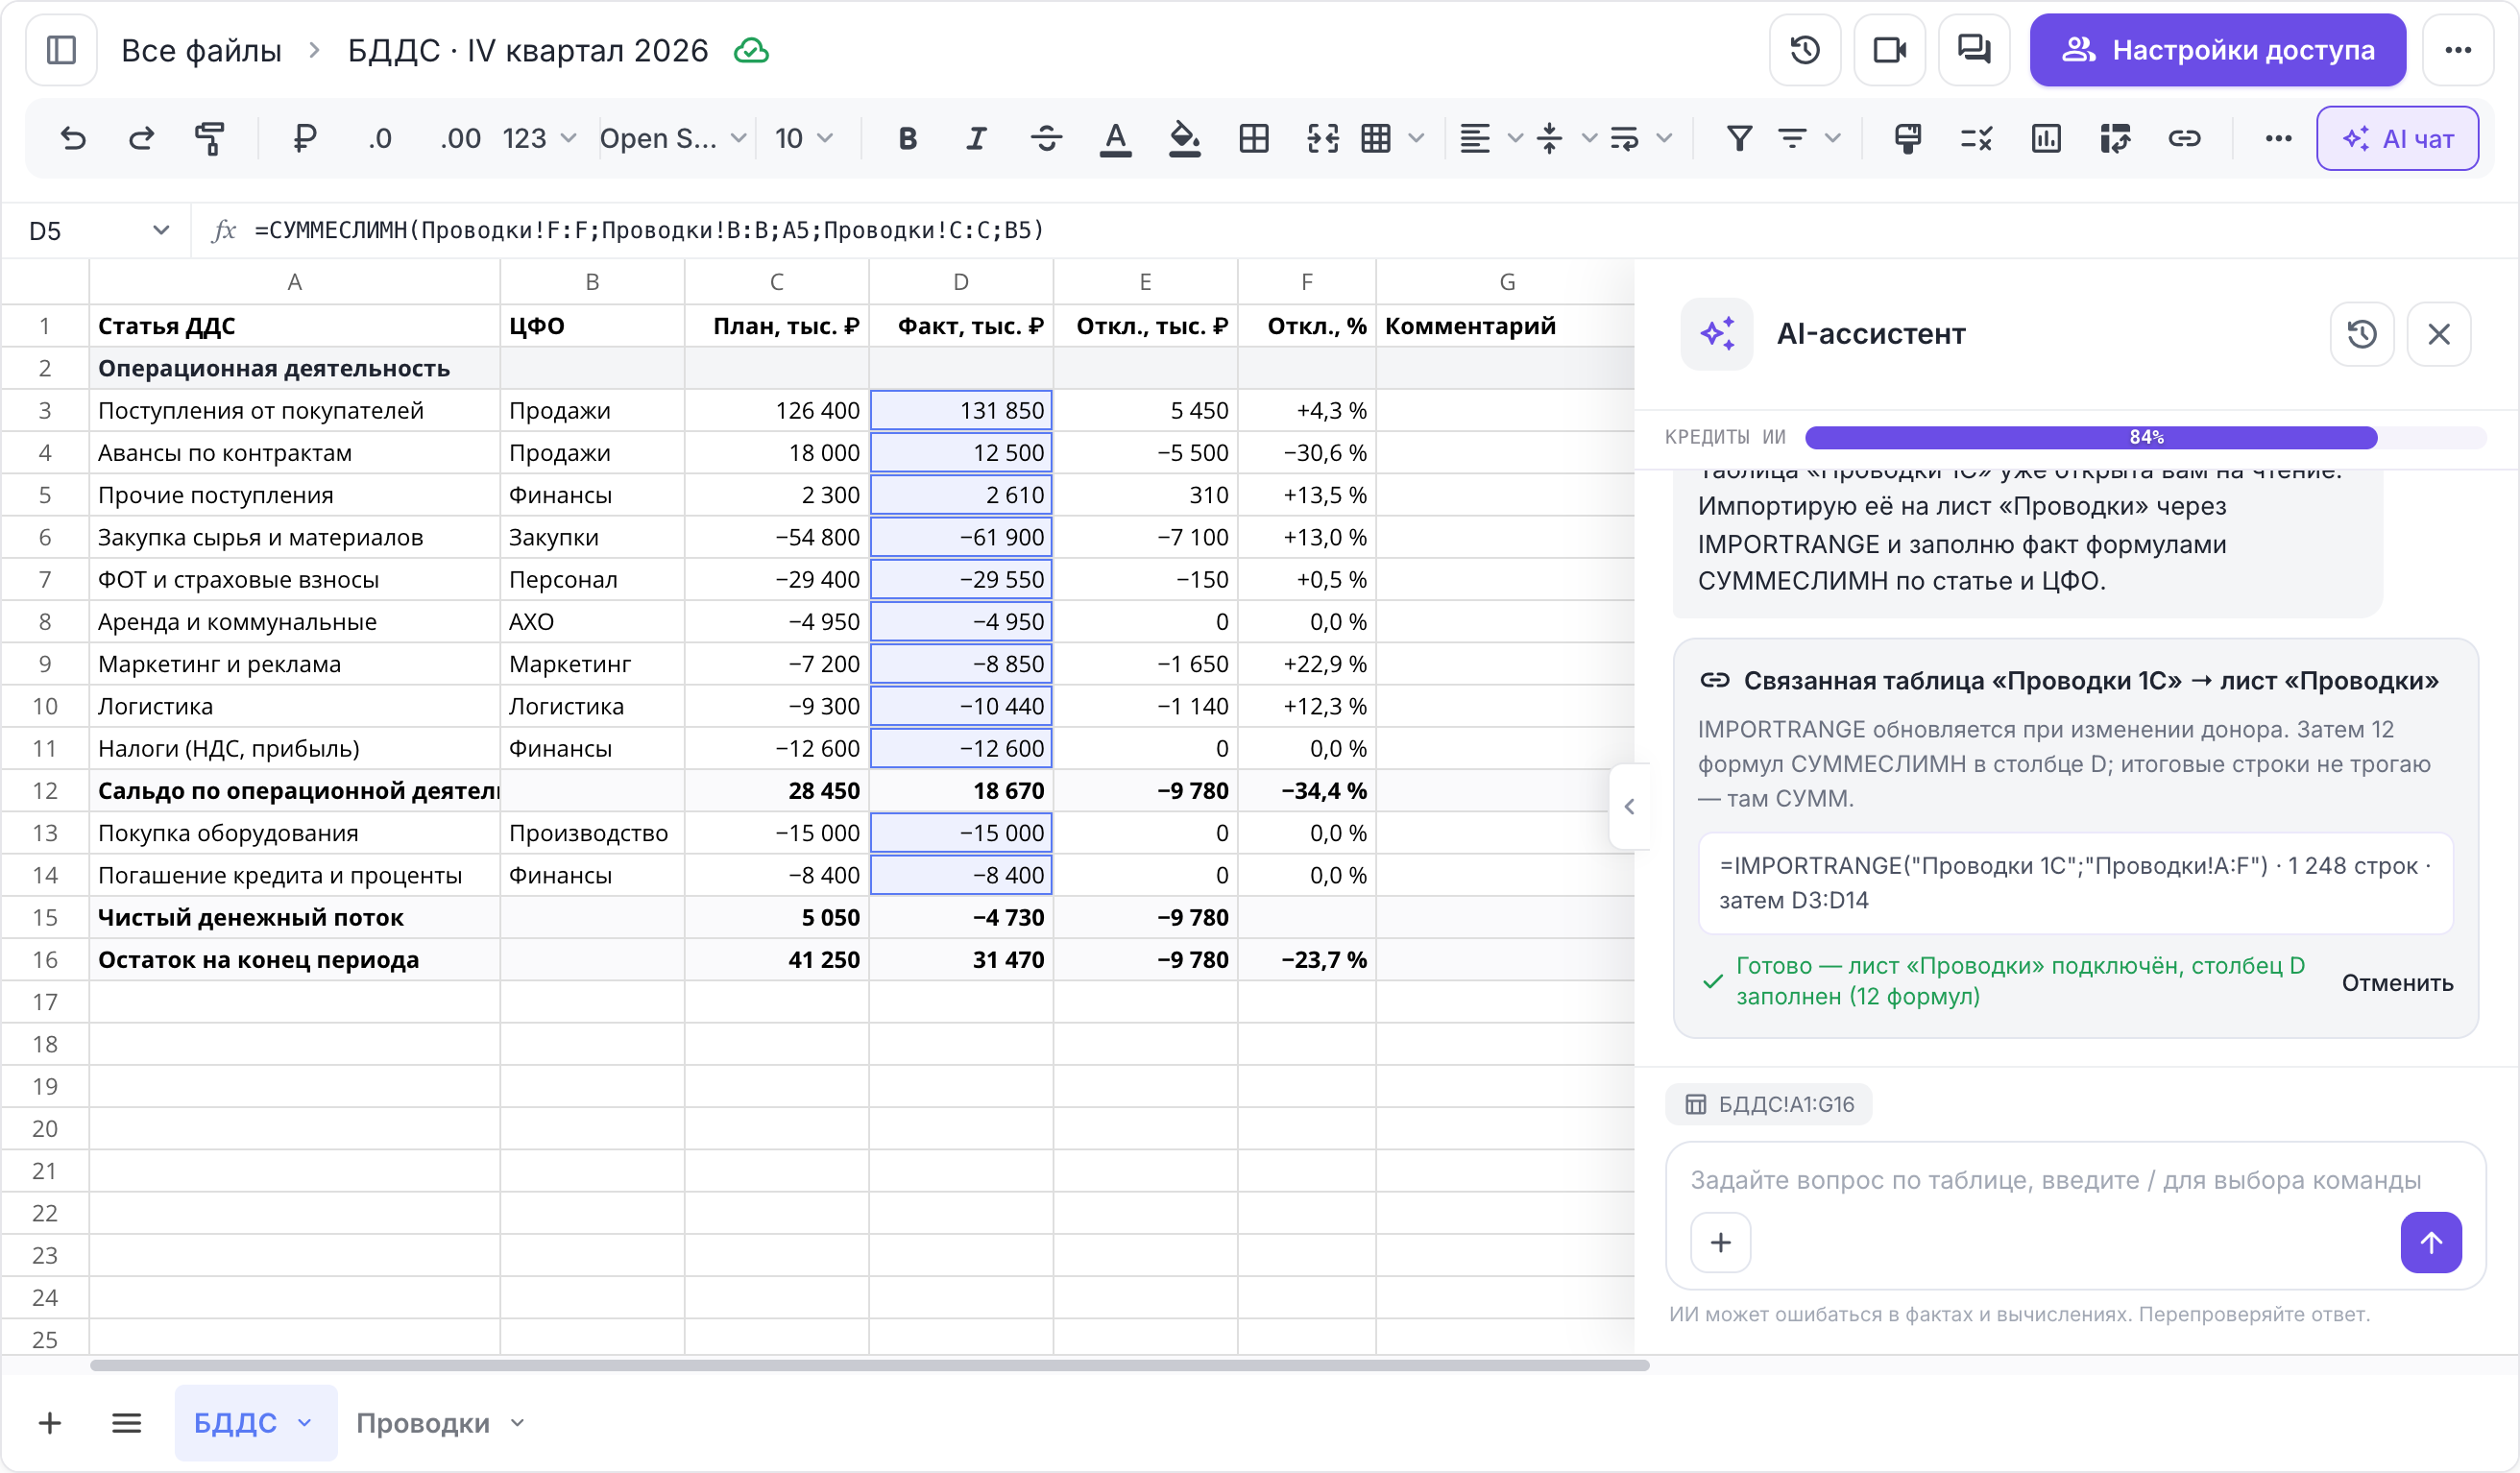Viewport: 2520px width, 1473px height.
Task: Open БДДС sheet tab menu chevron
Action: pos(305,1422)
